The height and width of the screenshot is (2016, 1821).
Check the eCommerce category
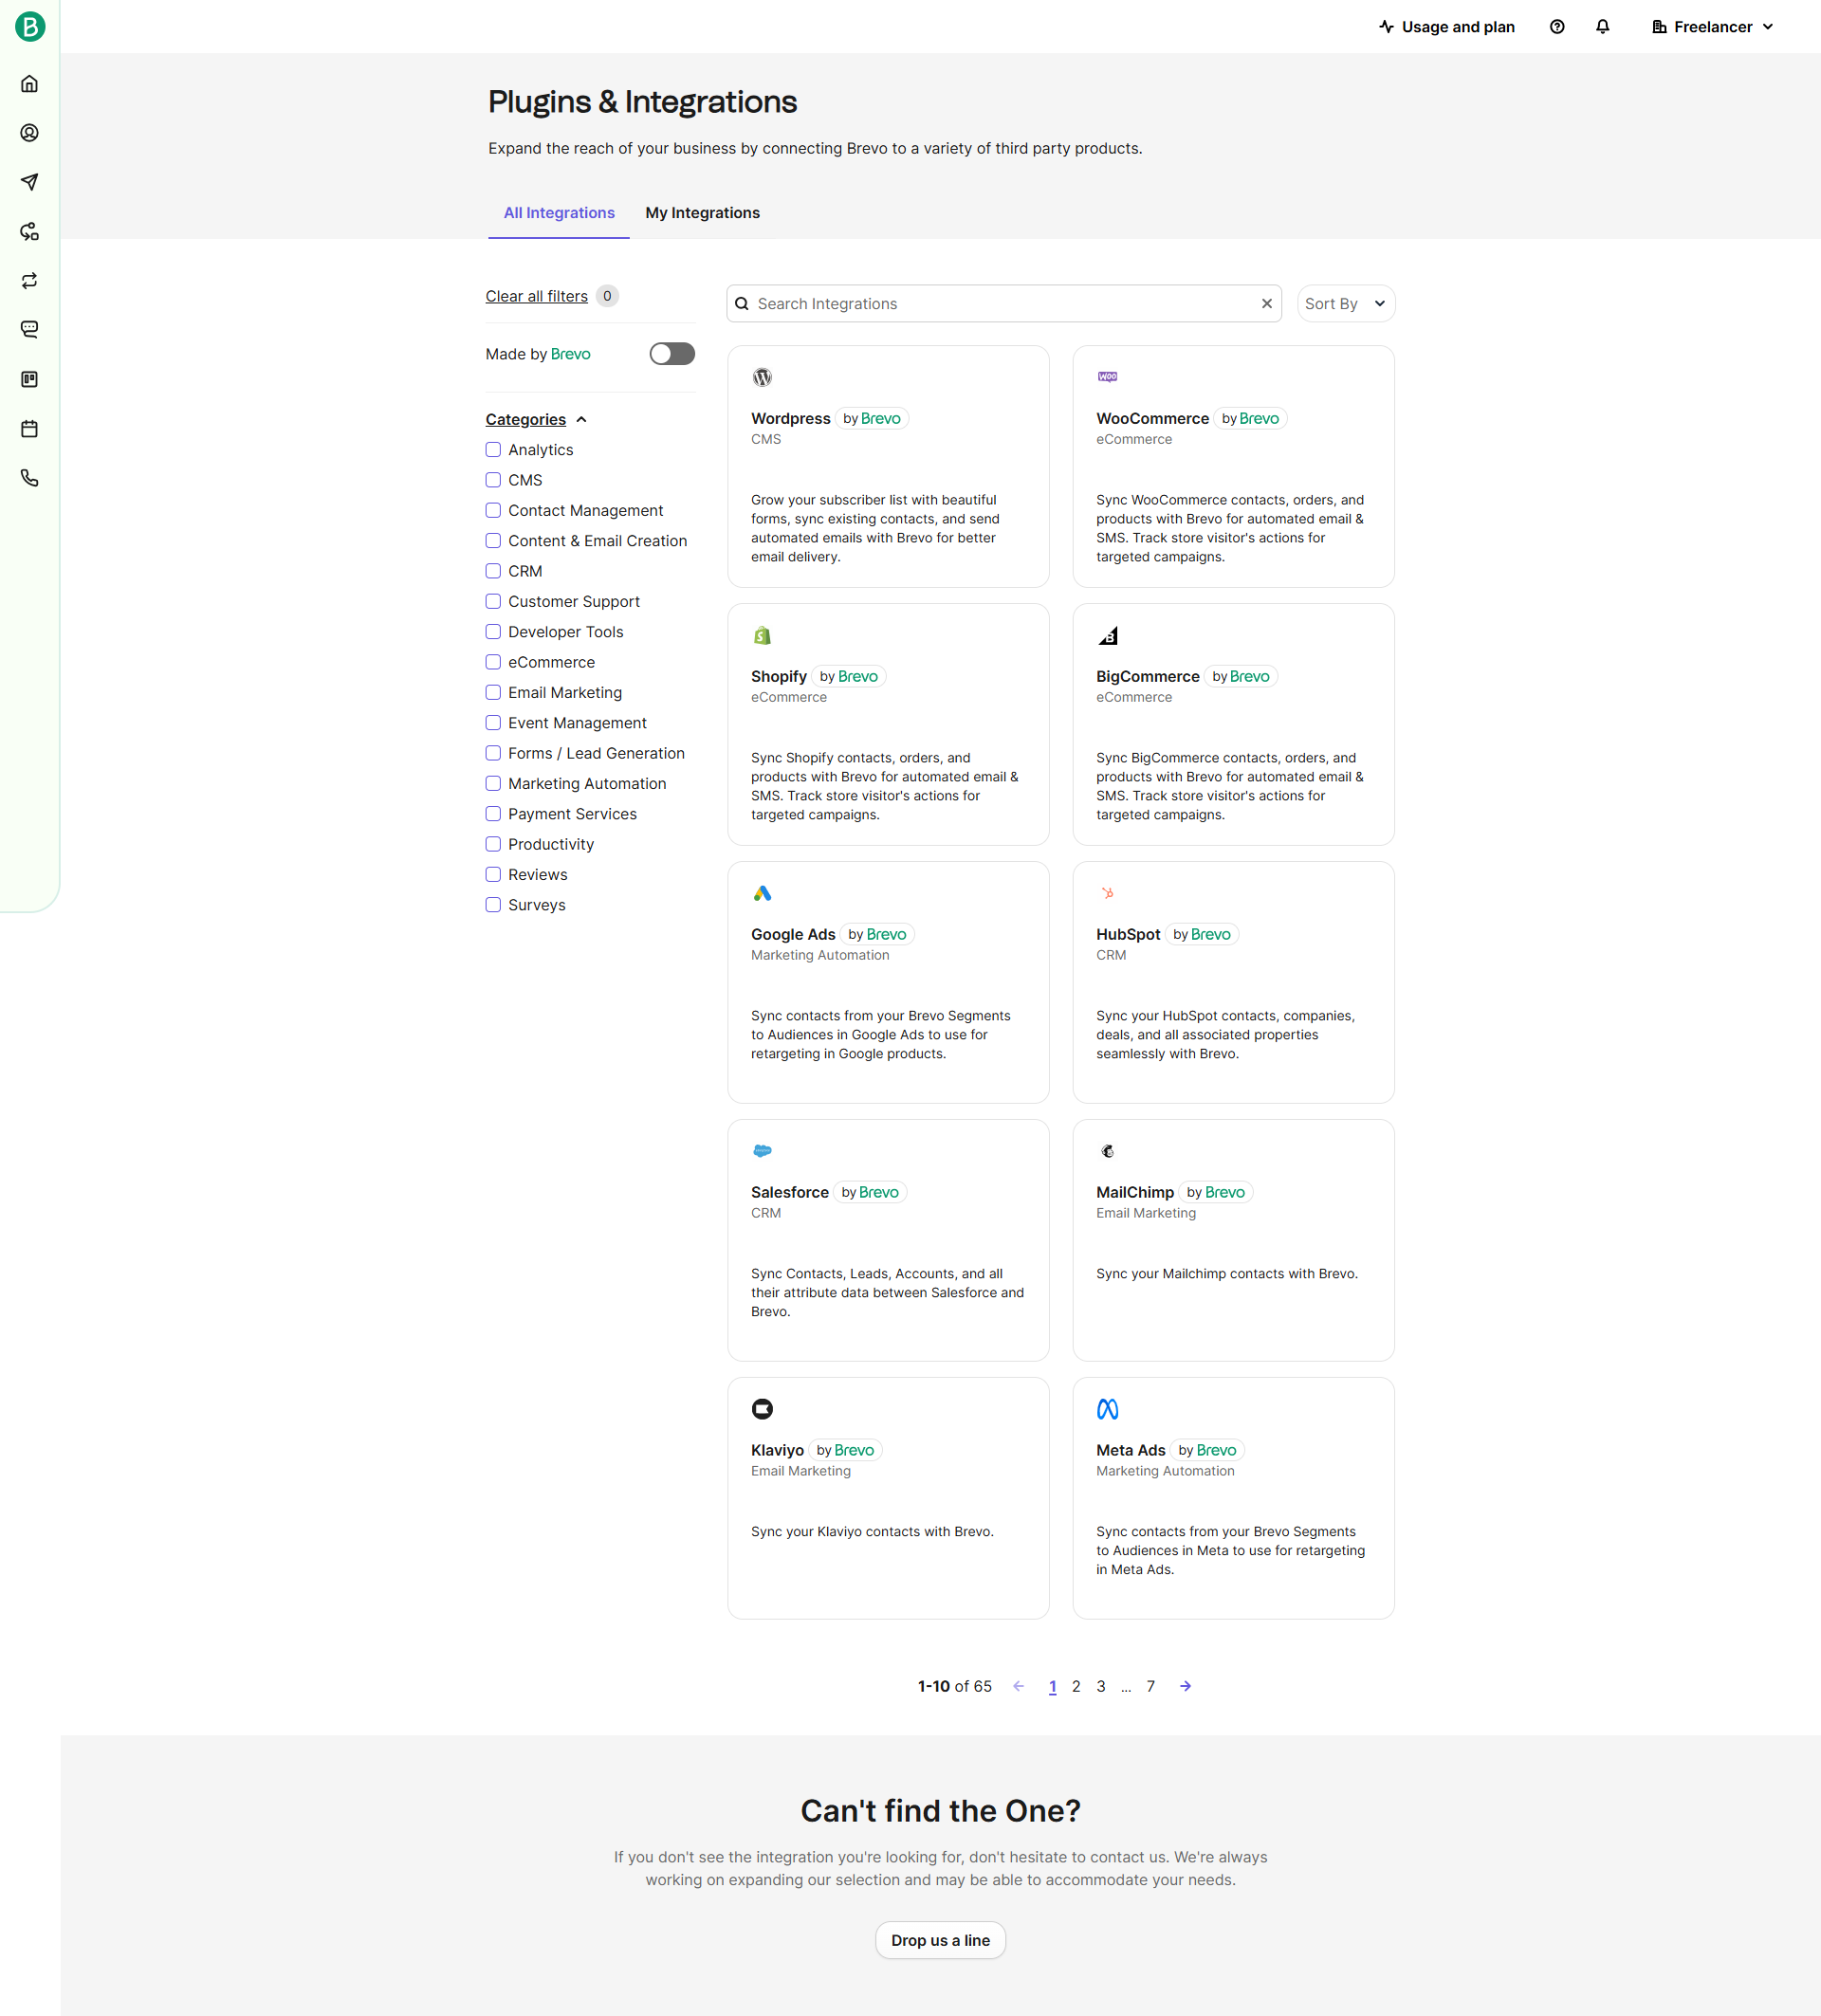click(493, 662)
